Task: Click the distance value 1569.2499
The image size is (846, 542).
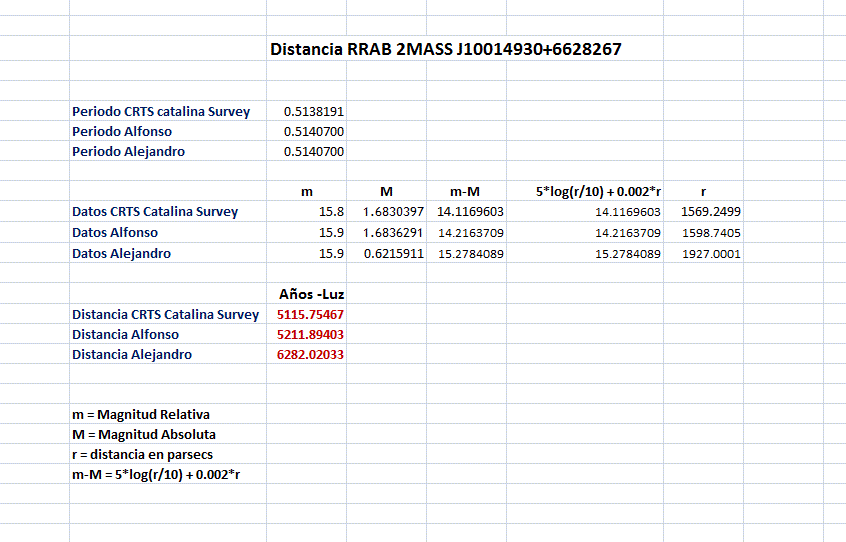Action: (710, 212)
